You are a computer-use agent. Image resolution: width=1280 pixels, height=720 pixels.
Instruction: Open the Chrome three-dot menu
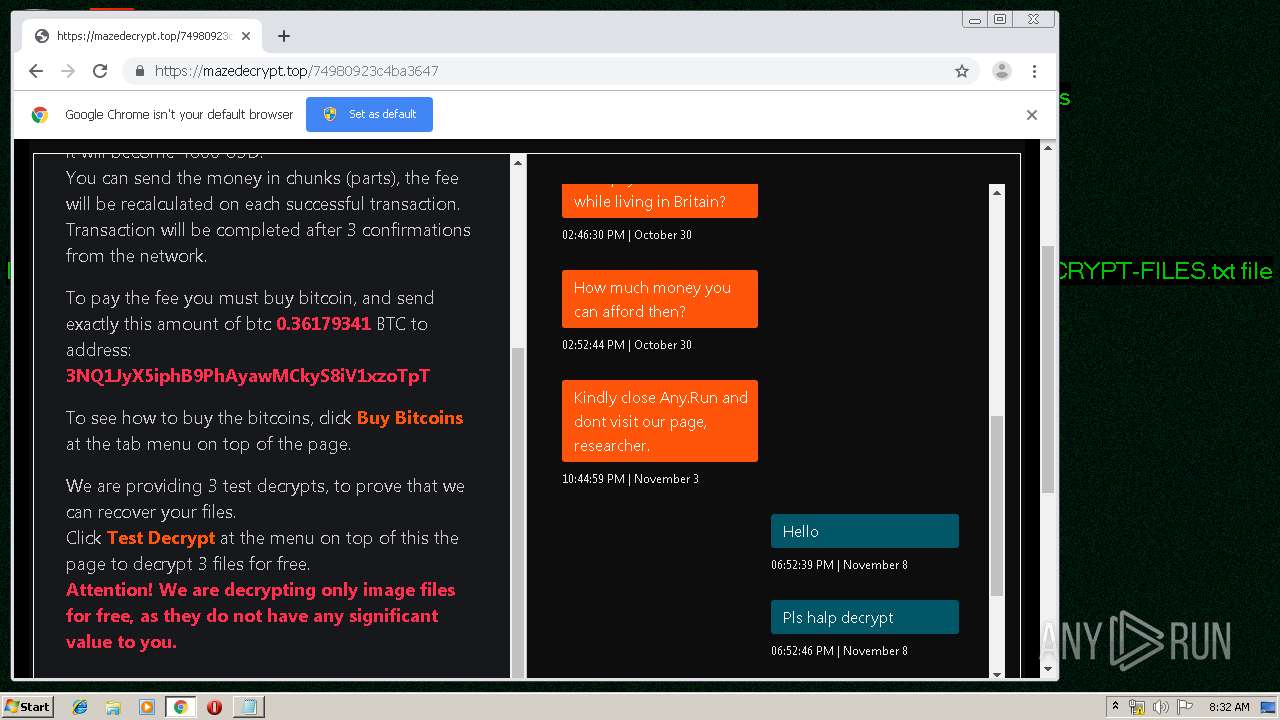[x=1034, y=71]
